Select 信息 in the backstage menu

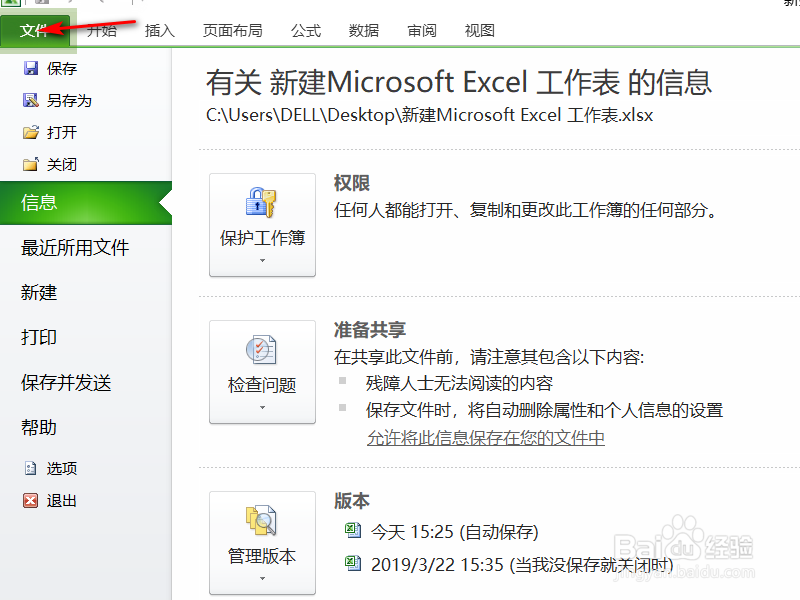click(86, 203)
